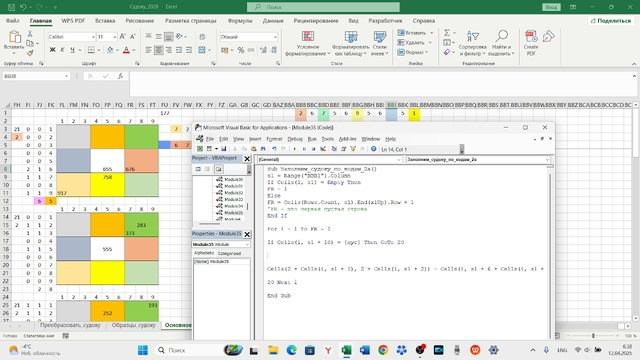
Task: Click Сортировка и фильтр button
Action: pyautogui.click(x=473, y=43)
